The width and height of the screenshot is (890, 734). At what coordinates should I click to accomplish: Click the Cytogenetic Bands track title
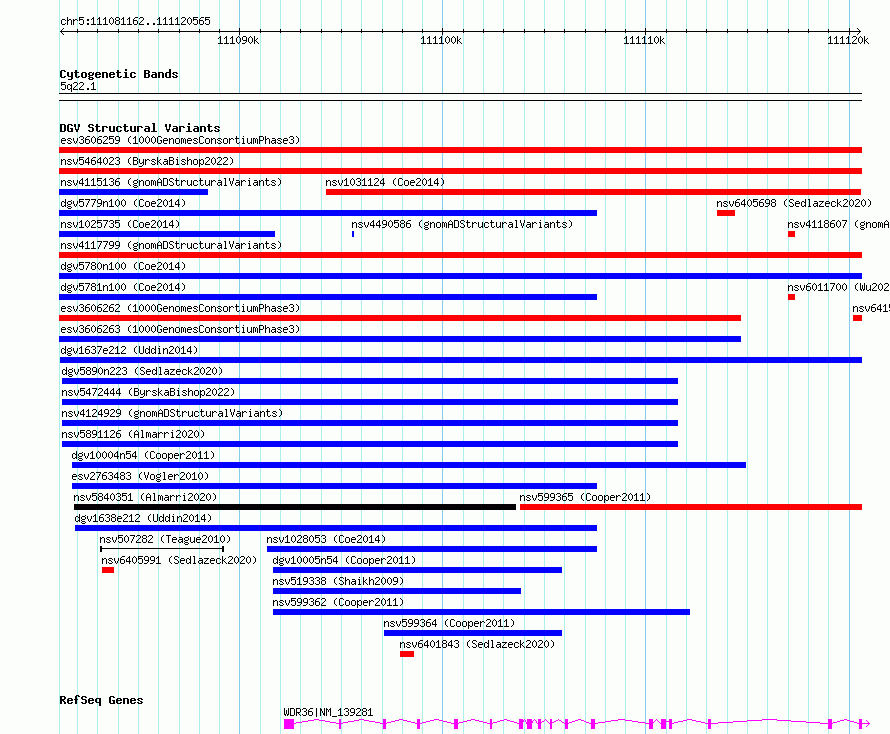(119, 74)
